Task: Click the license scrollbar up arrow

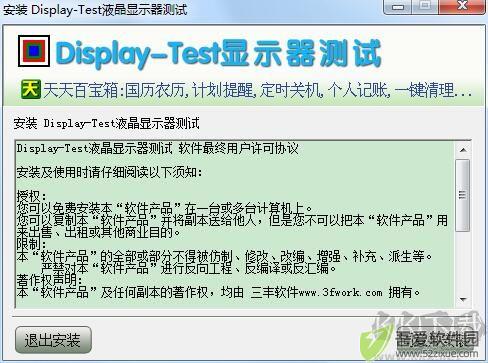Action: (463, 150)
